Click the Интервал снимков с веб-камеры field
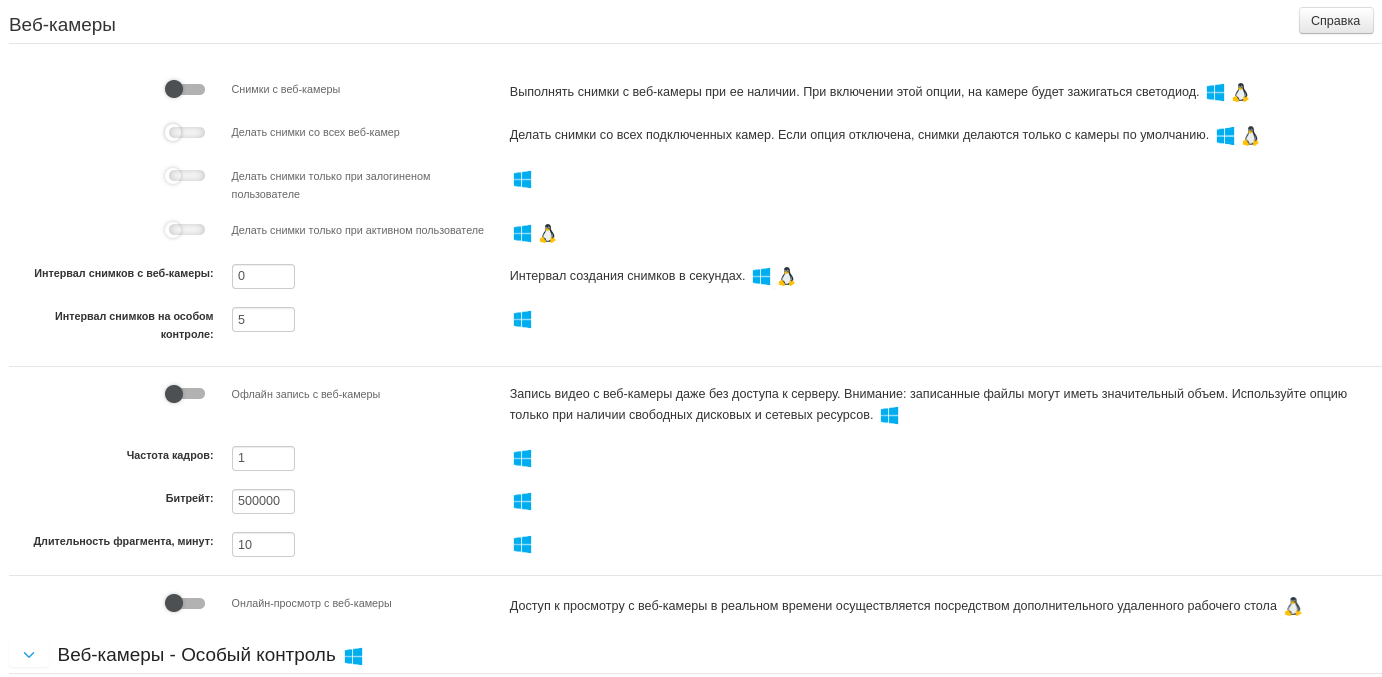Viewport: 1382px width, 677px height. [x=263, y=276]
